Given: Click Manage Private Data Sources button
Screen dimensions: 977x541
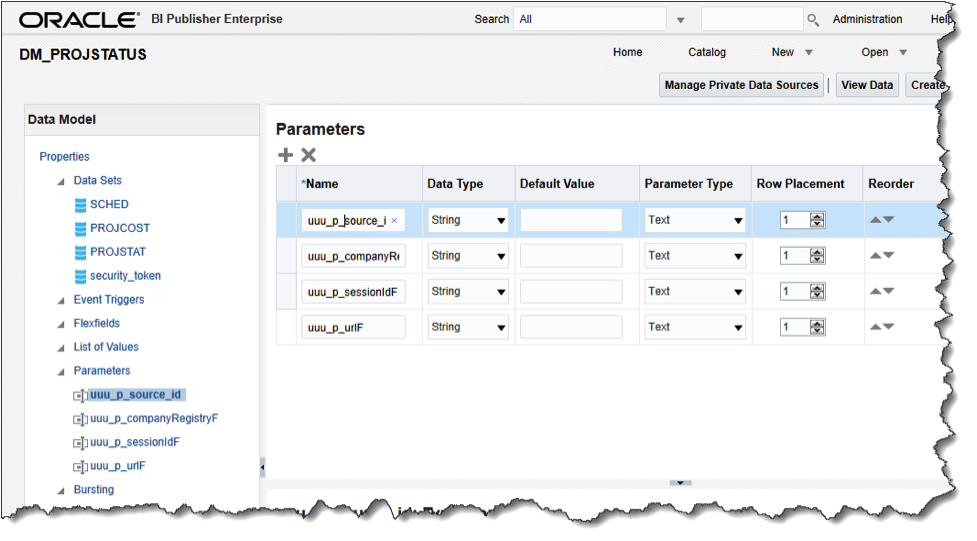Looking at the screenshot, I should point(741,85).
